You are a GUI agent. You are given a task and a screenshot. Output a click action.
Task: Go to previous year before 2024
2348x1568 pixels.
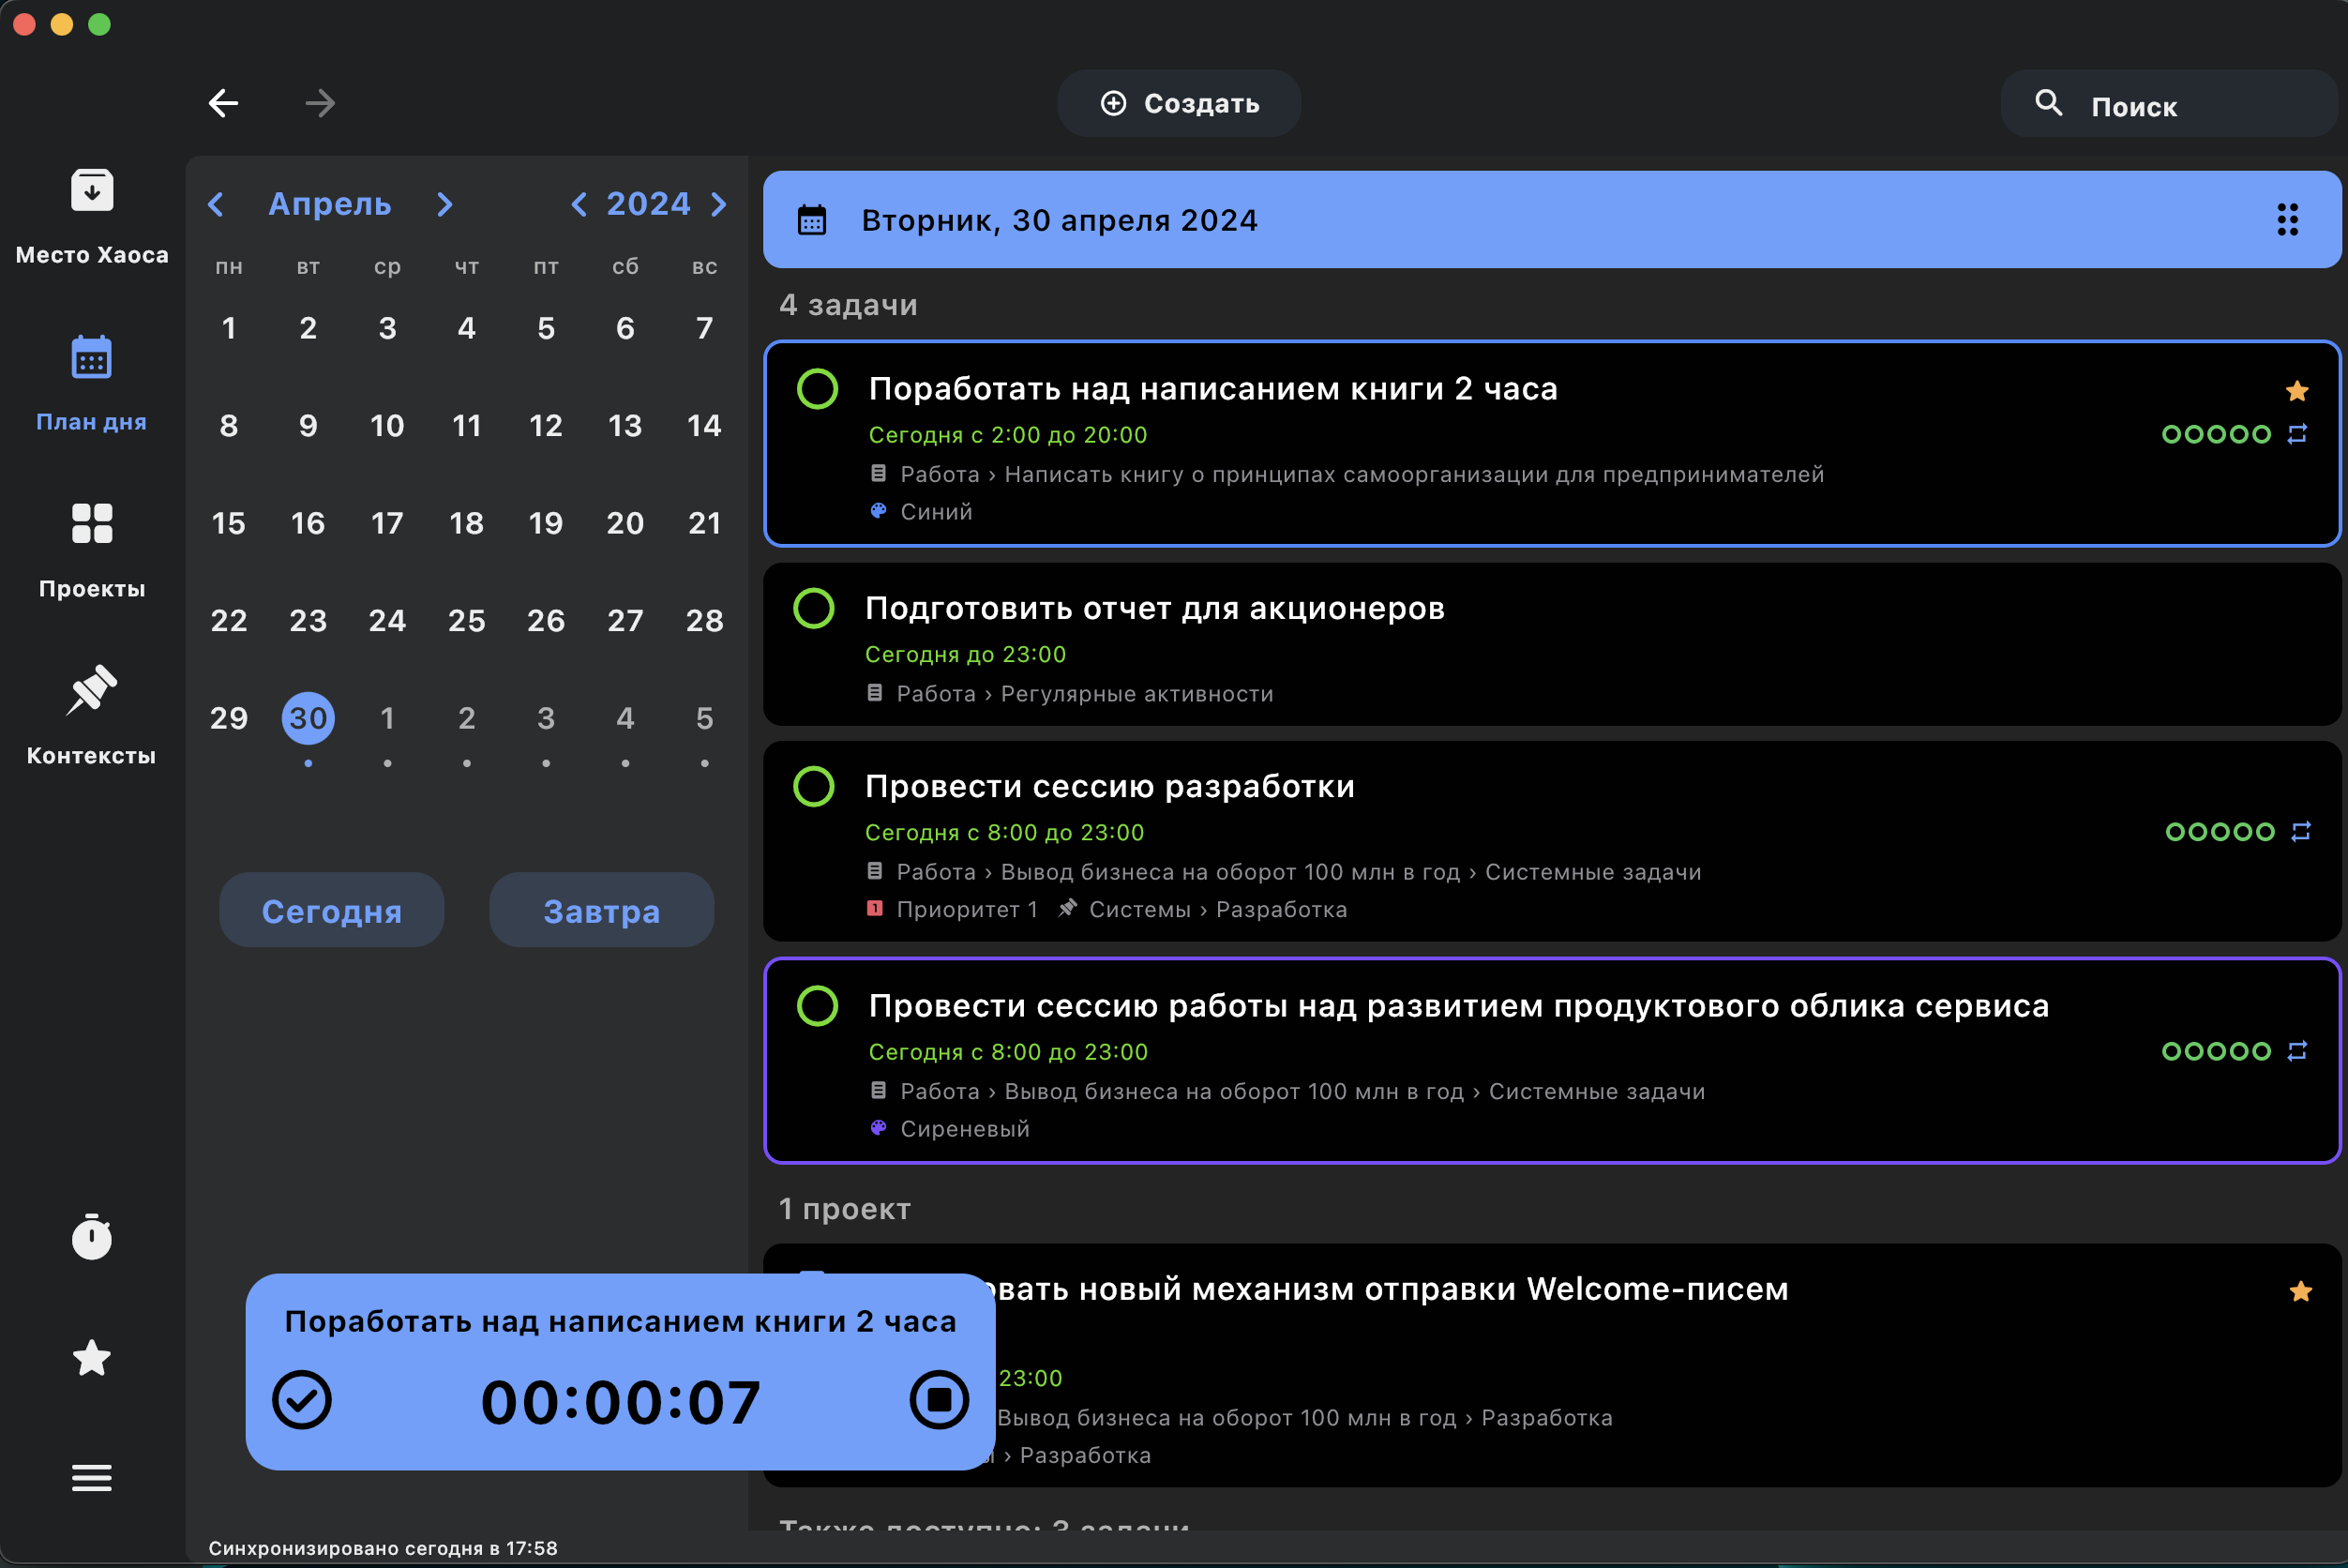tap(578, 204)
